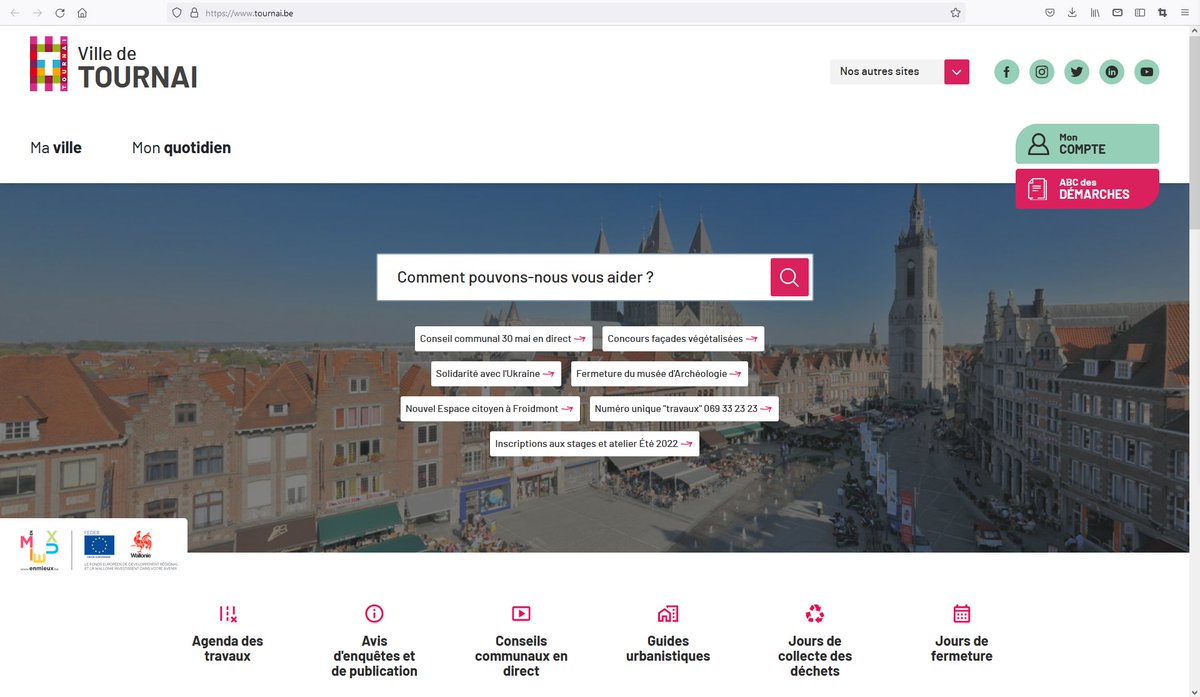Open Conseil communal 30 mai en direct

click(503, 339)
